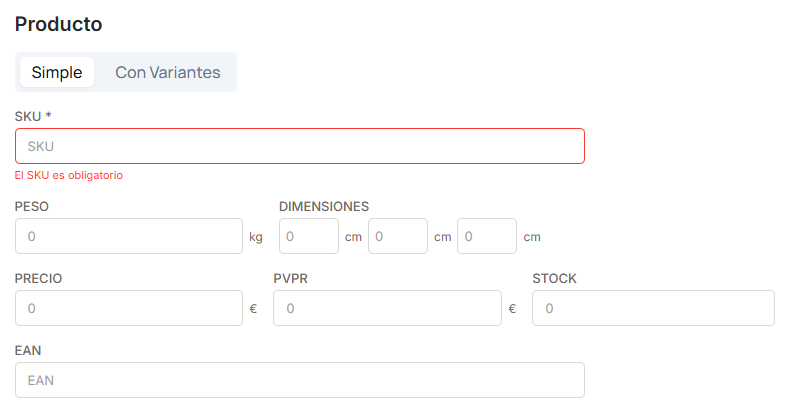The width and height of the screenshot is (788, 414).
Task: Click the SKU * field label
Action: tap(33, 117)
